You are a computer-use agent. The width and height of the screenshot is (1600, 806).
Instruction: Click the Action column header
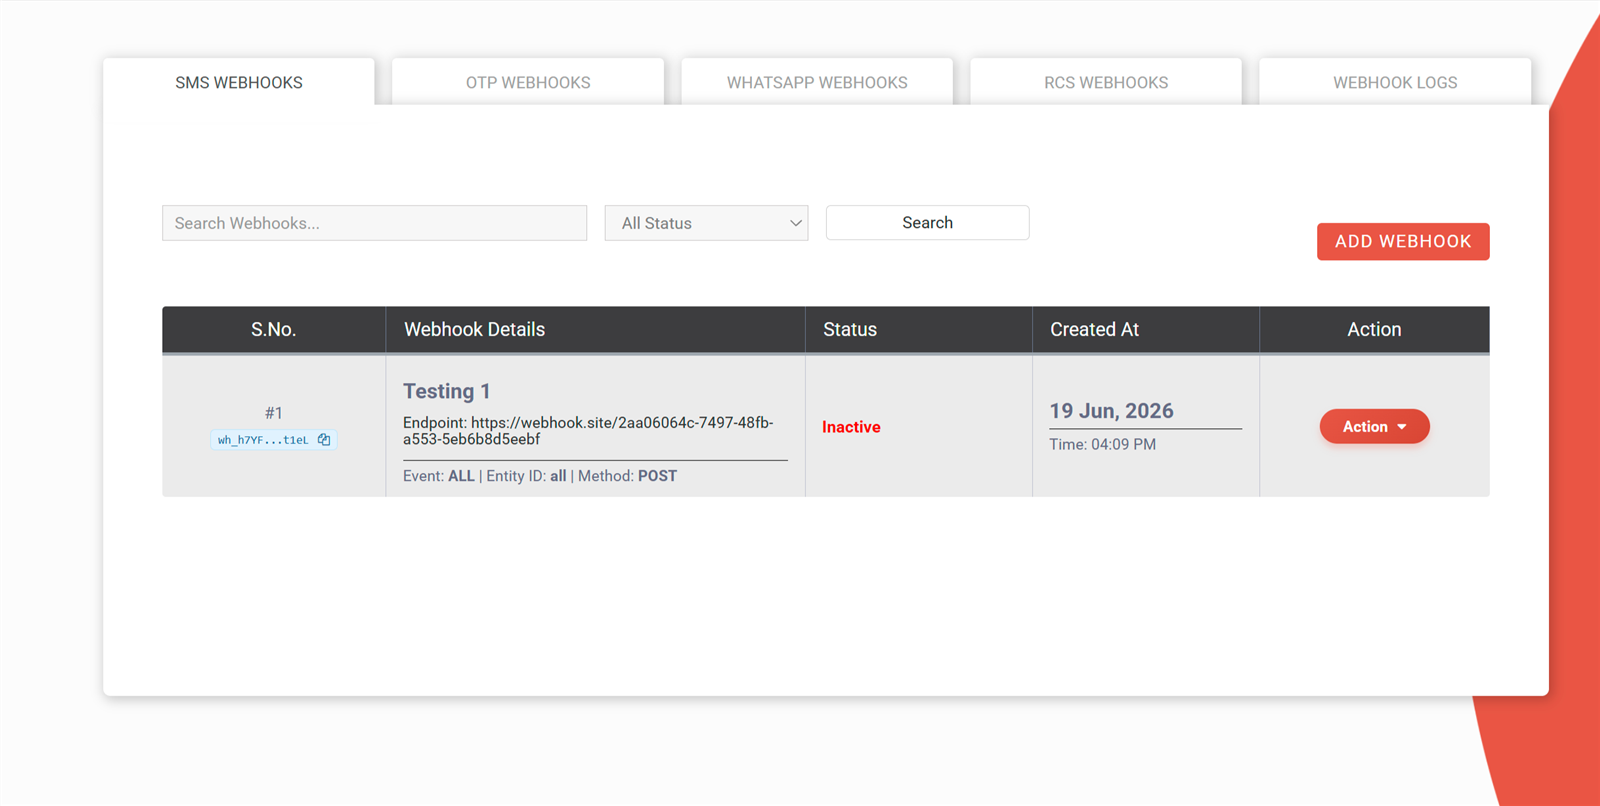(x=1374, y=329)
